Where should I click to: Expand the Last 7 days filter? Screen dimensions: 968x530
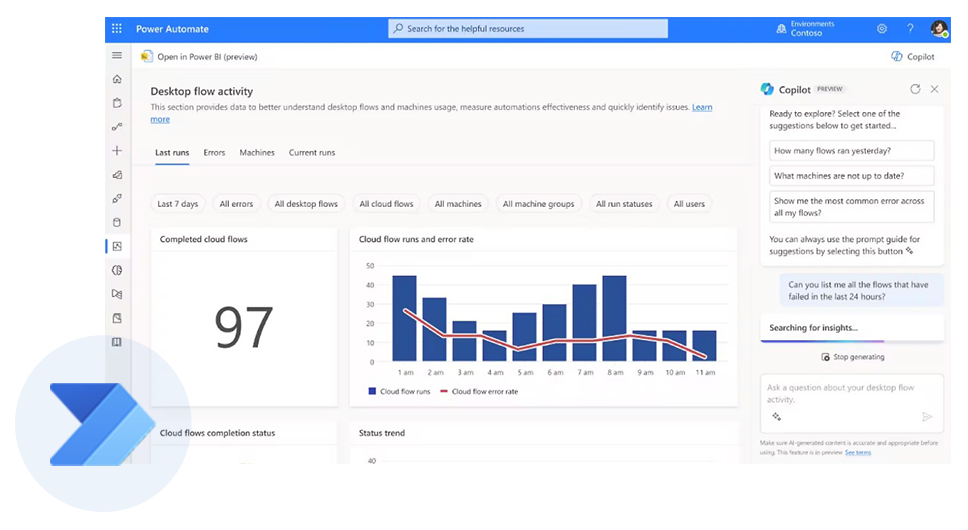pyautogui.click(x=178, y=204)
